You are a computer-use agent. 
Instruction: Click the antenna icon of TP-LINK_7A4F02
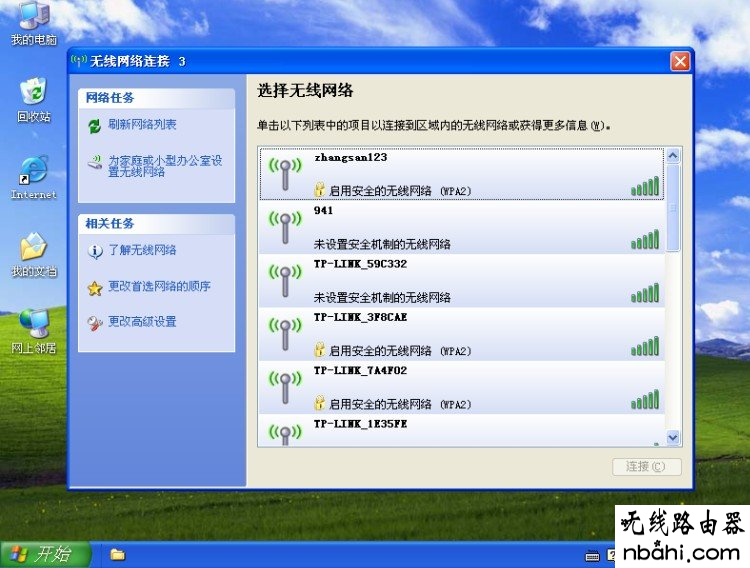tap(285, 388)
